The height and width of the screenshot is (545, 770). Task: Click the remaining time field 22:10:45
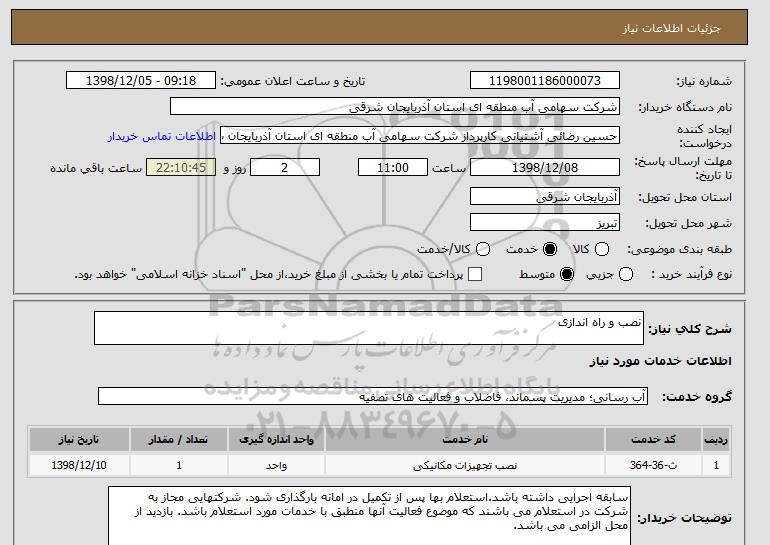181,167
